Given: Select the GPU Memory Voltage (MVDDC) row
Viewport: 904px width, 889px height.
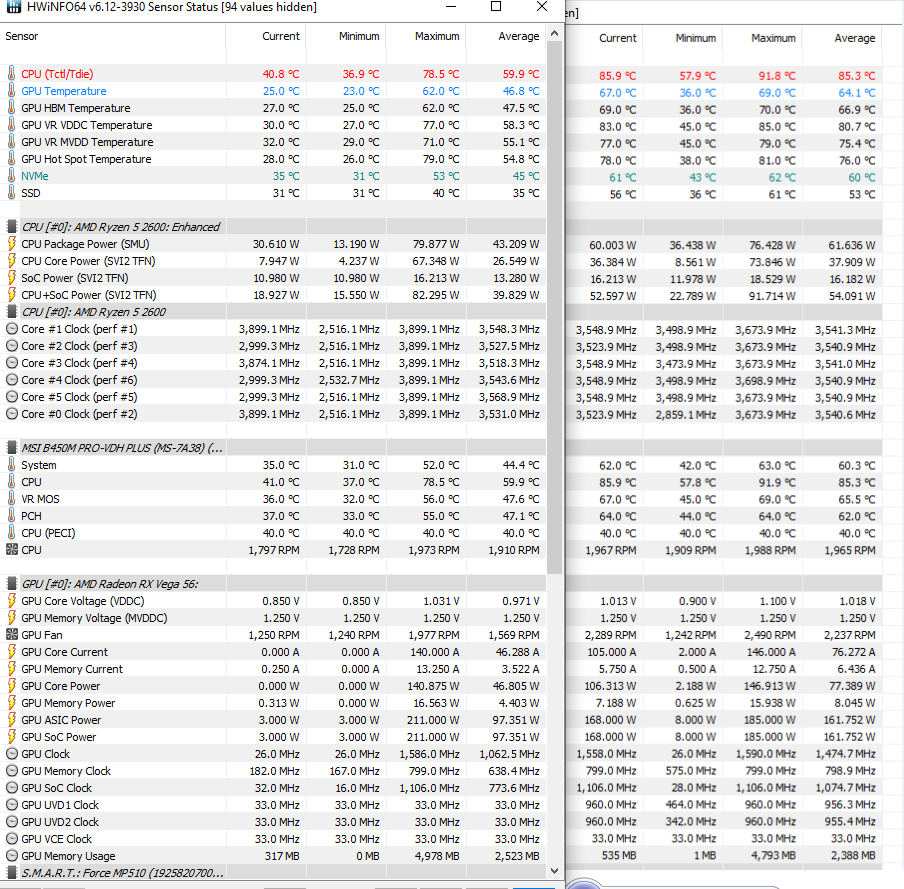Looking at the screenshot, I should (273, 618).
